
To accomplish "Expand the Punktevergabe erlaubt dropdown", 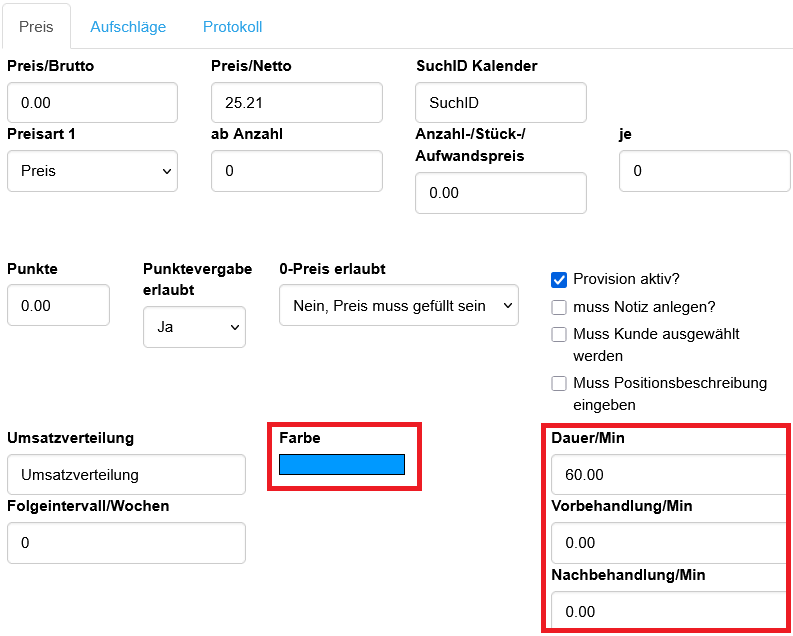I will pyautogui.click(x=194, y=327).
